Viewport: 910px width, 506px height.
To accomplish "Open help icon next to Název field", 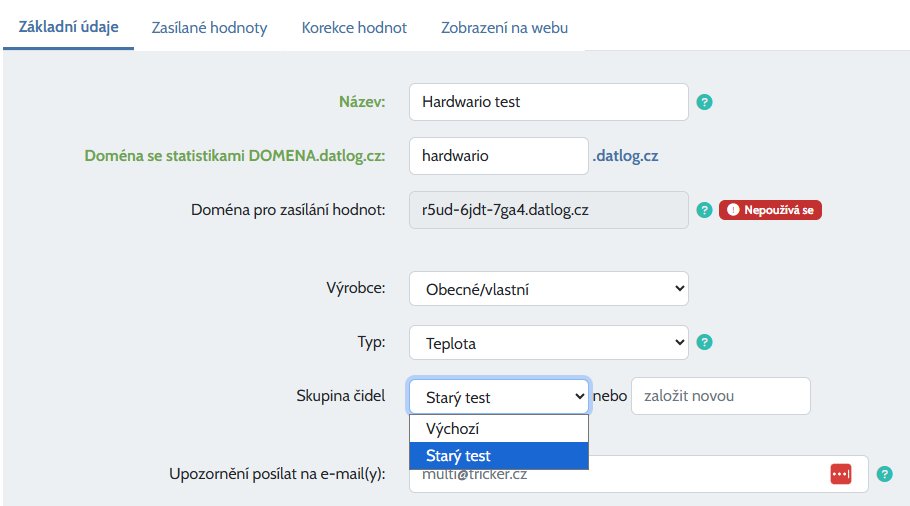I will [x=704, y=102].
